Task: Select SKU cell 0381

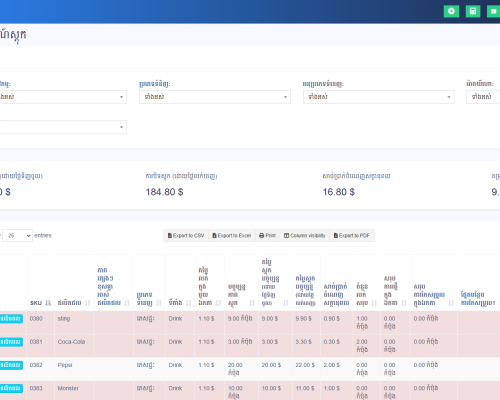Action: [x=36, y=342]
